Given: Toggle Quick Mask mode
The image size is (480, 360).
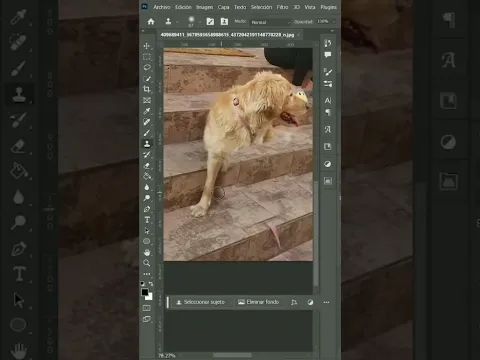Looking at the screenshot, I should [x=147, y=308].
